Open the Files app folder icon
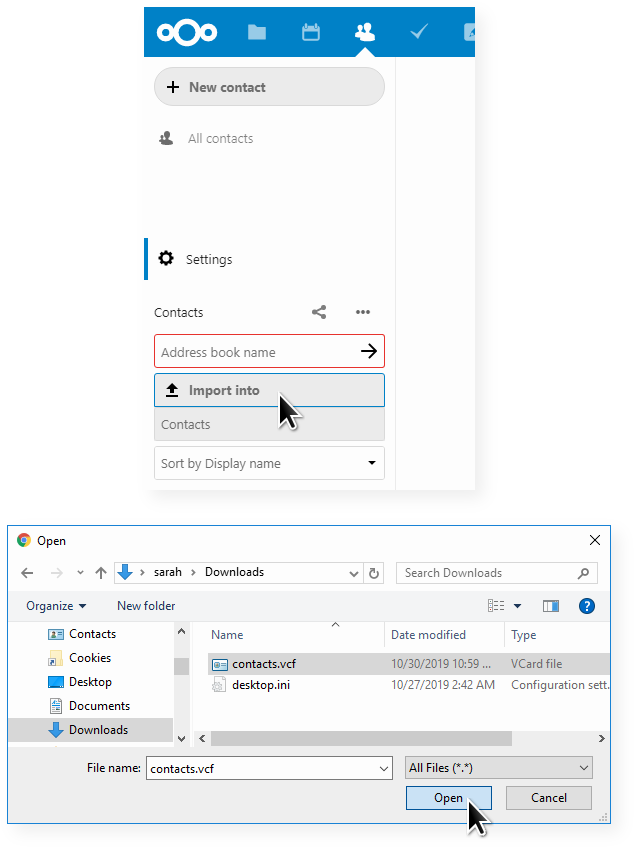This screenshot has height=847, width=634. click(257, 32)
